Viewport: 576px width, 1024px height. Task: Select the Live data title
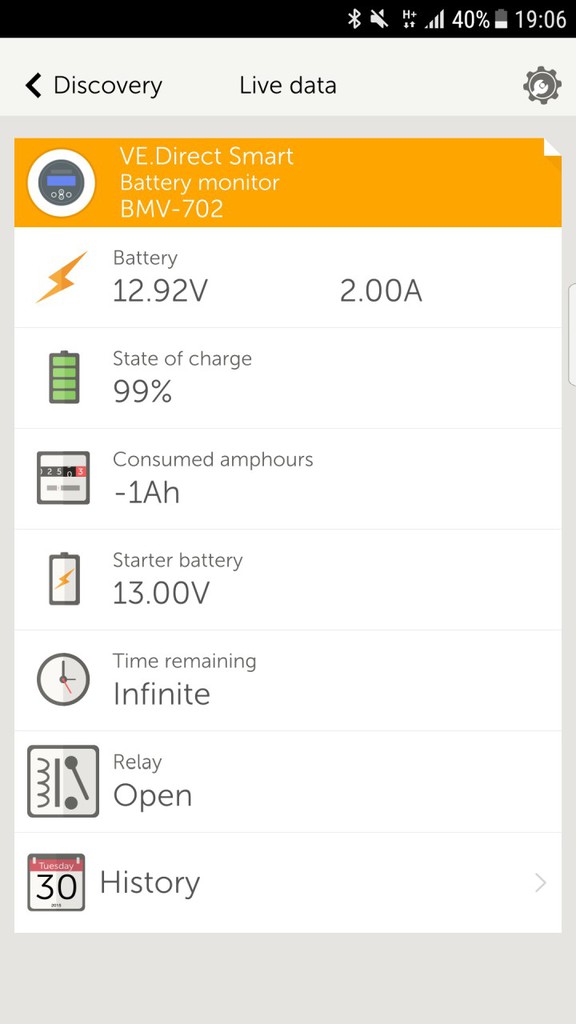pyautogui.click(x=288, y=86)
